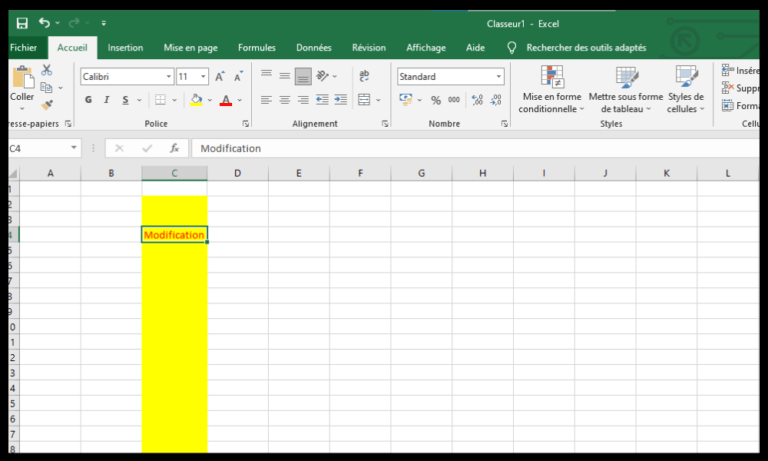
Task: Open the Formules ribbon tab
Action: pos(257,47)
